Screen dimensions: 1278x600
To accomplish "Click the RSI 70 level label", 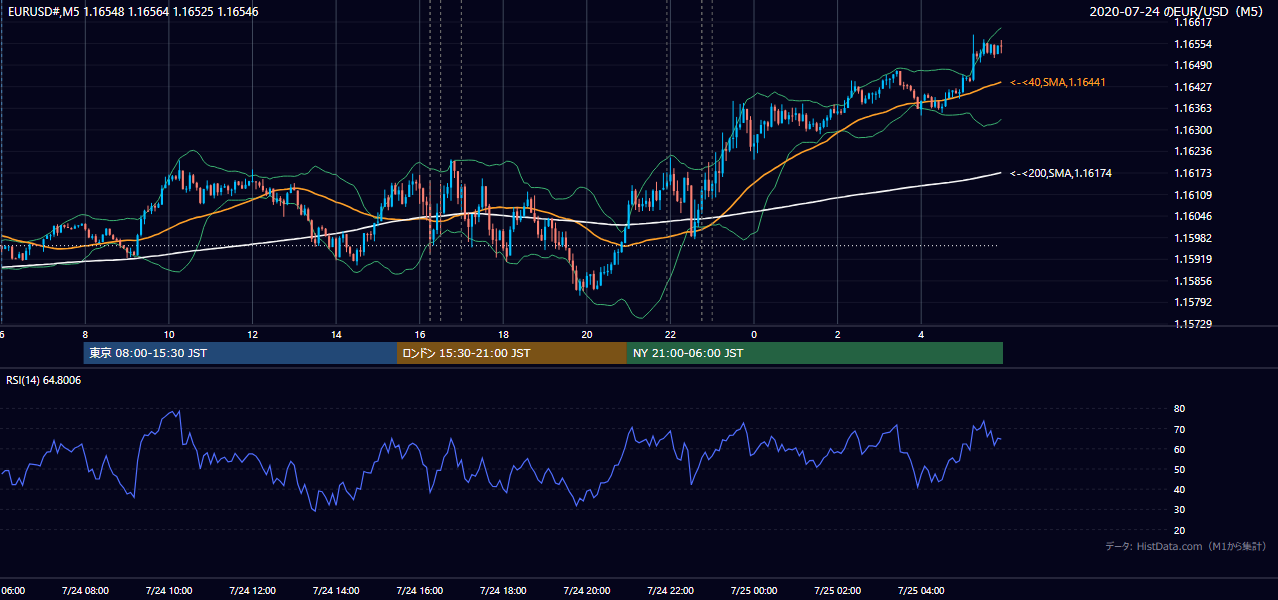I will coord(1179,430).
